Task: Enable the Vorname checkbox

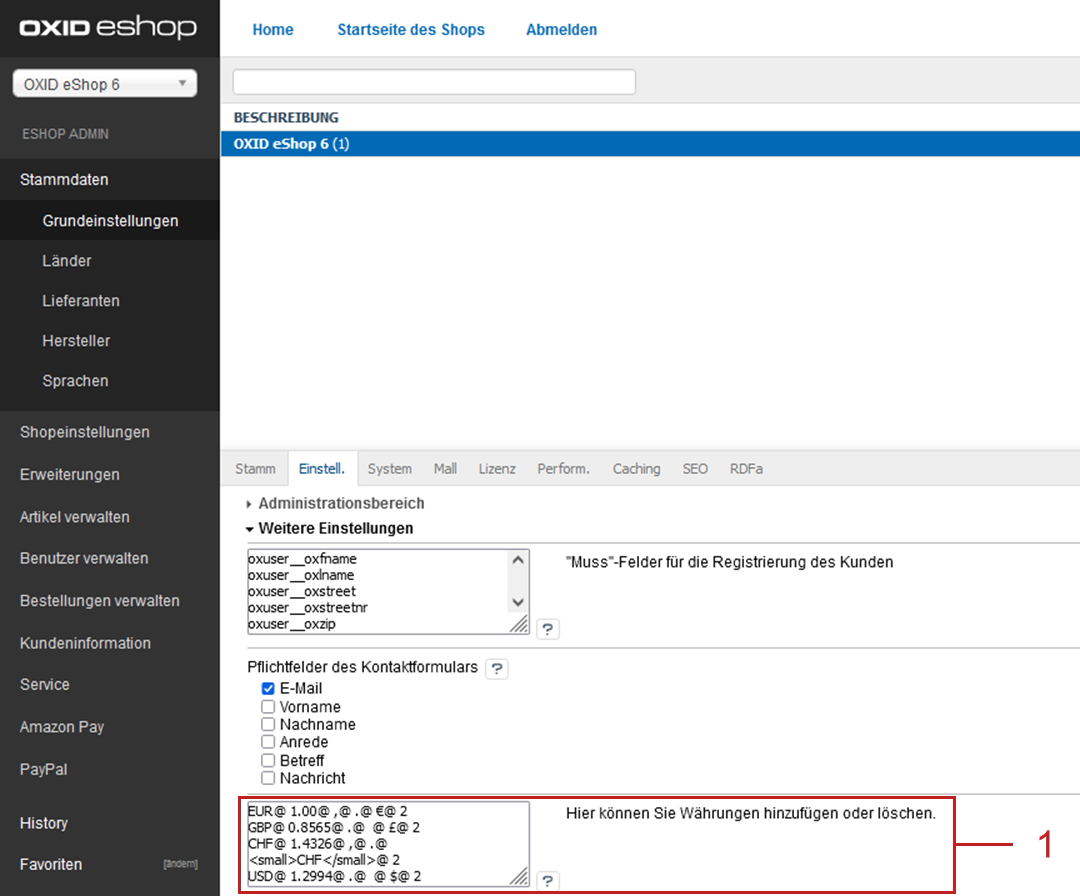Action: coord(268,707)
